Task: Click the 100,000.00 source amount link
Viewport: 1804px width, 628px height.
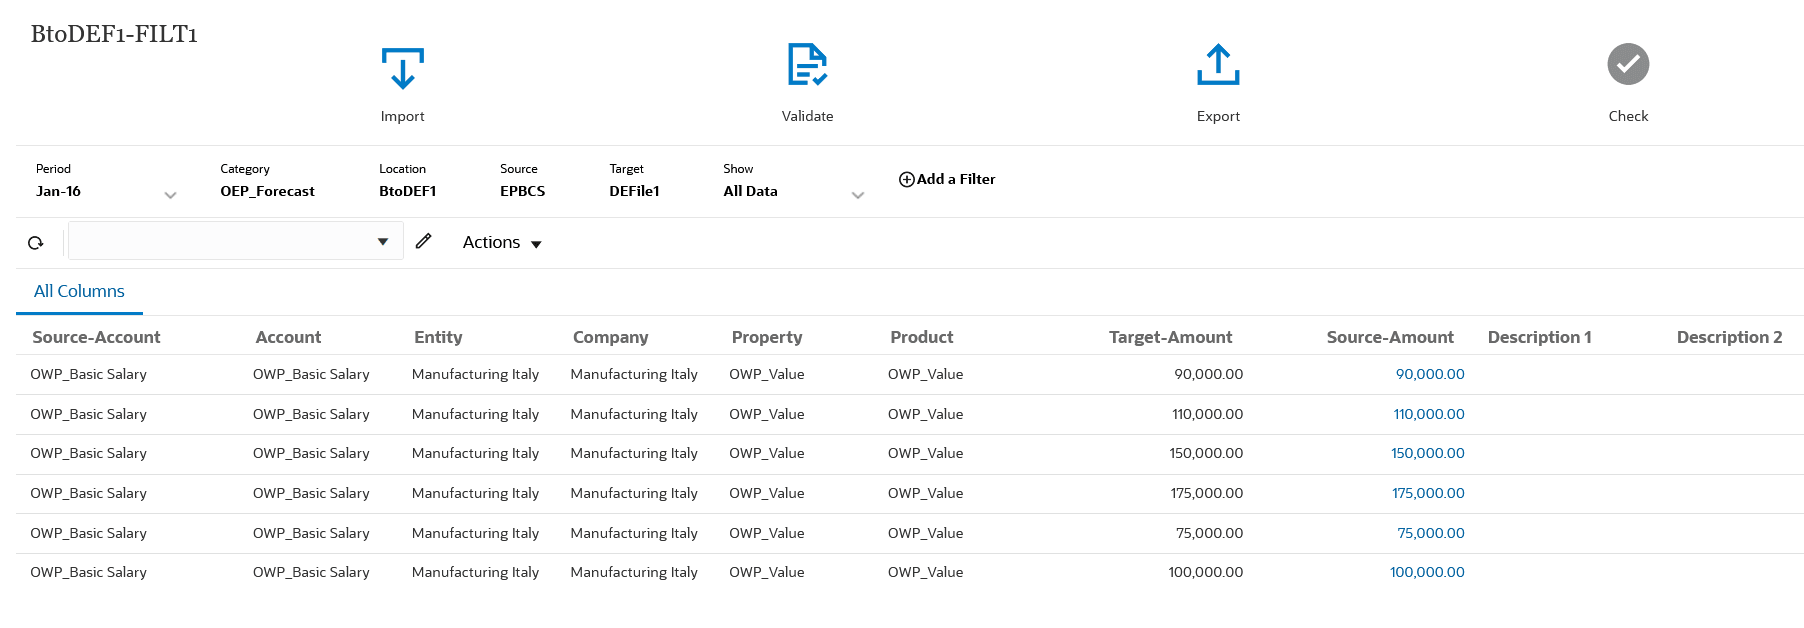Action: [x=1426, y=572]
